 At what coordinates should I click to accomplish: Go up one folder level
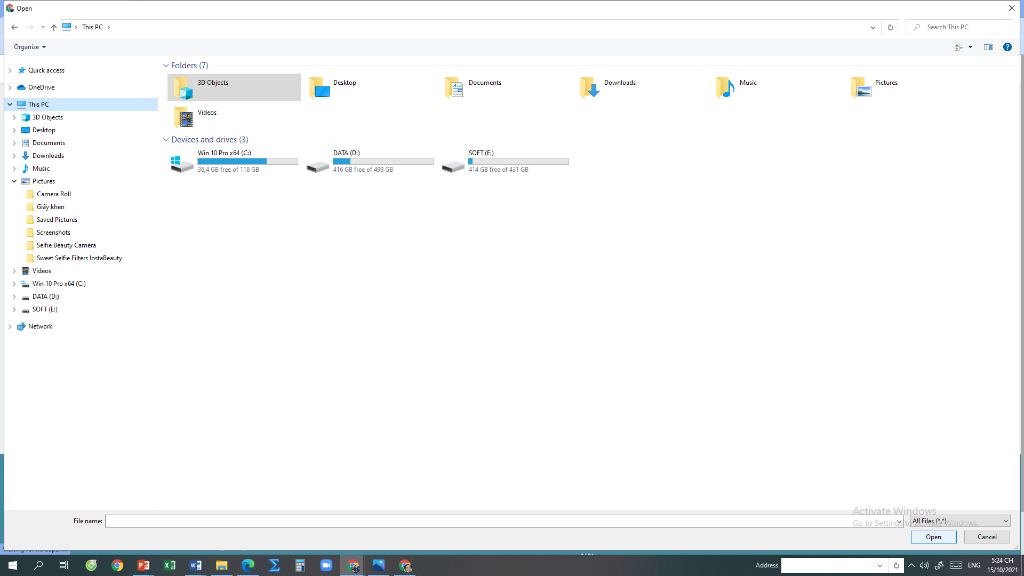(x=54, y=27)
